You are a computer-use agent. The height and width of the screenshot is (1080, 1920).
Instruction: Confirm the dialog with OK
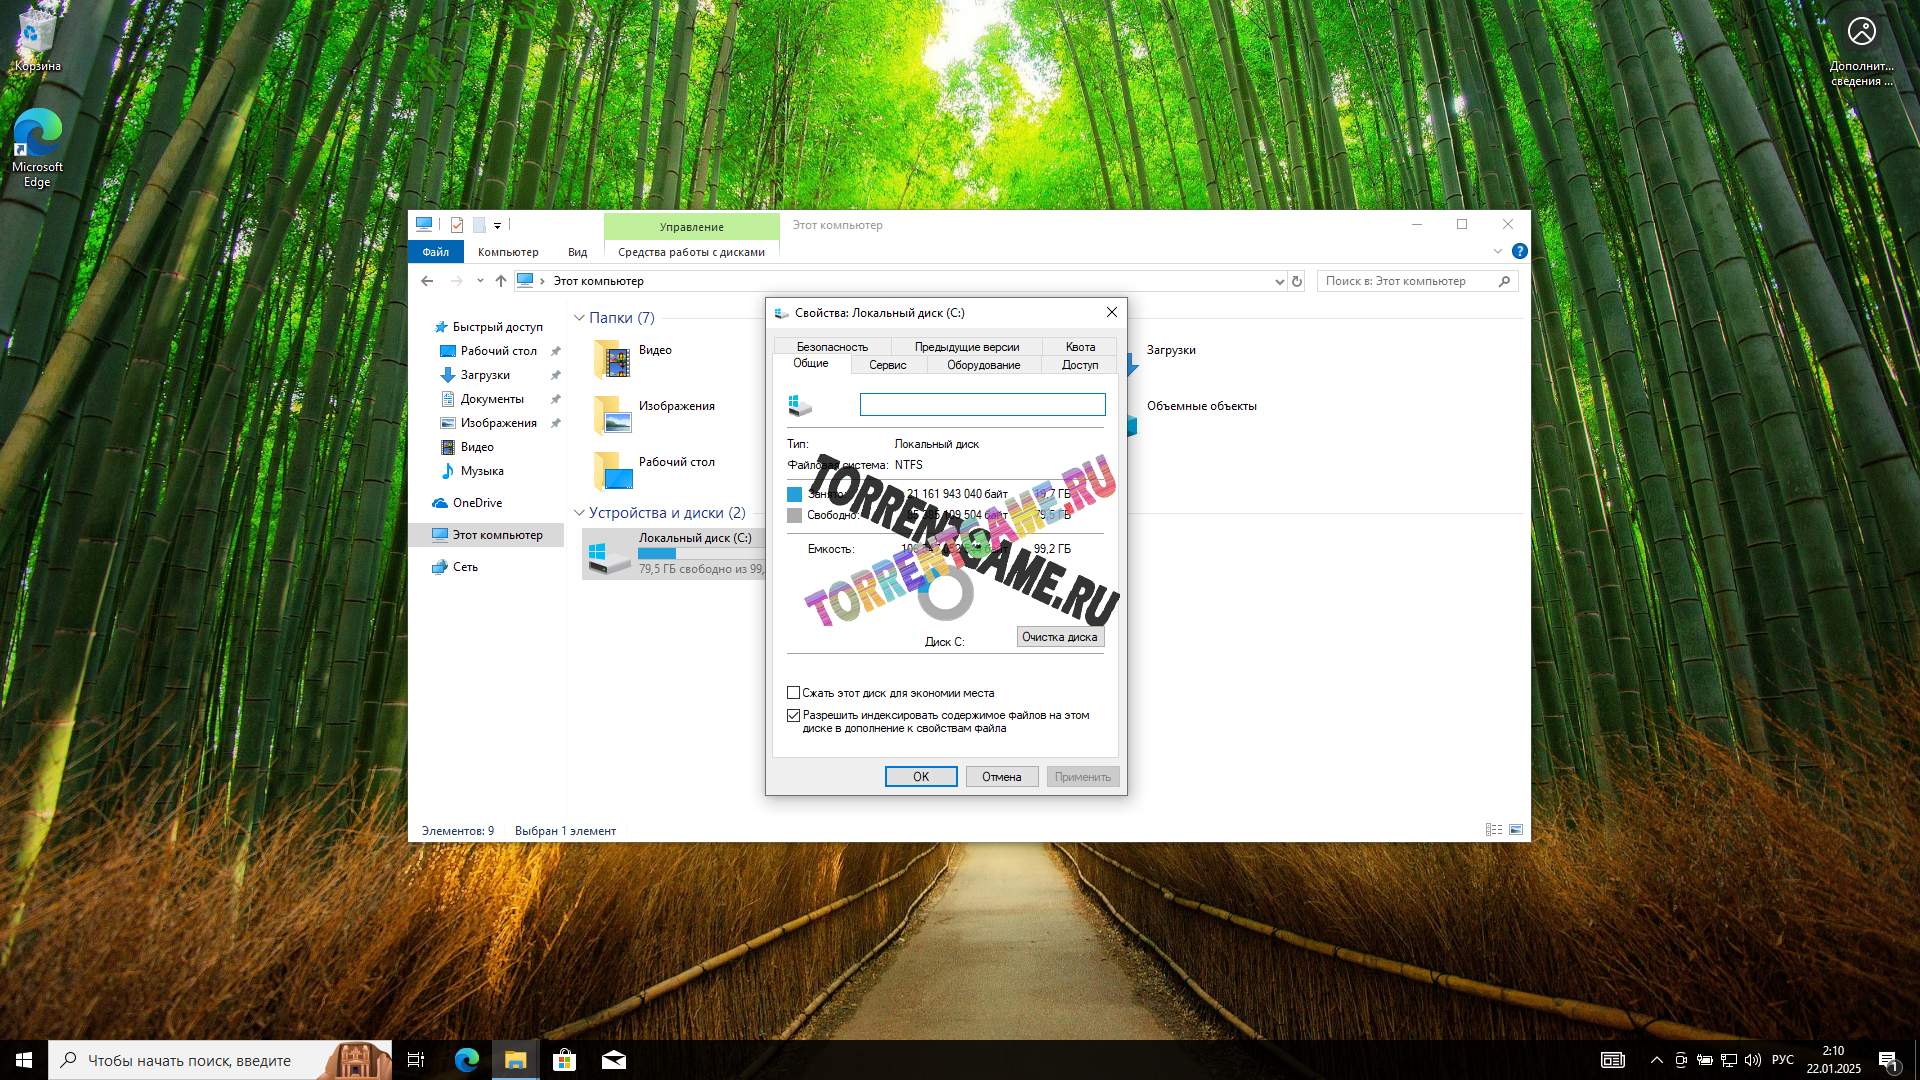pyautogui.click(x=920, y=777)
